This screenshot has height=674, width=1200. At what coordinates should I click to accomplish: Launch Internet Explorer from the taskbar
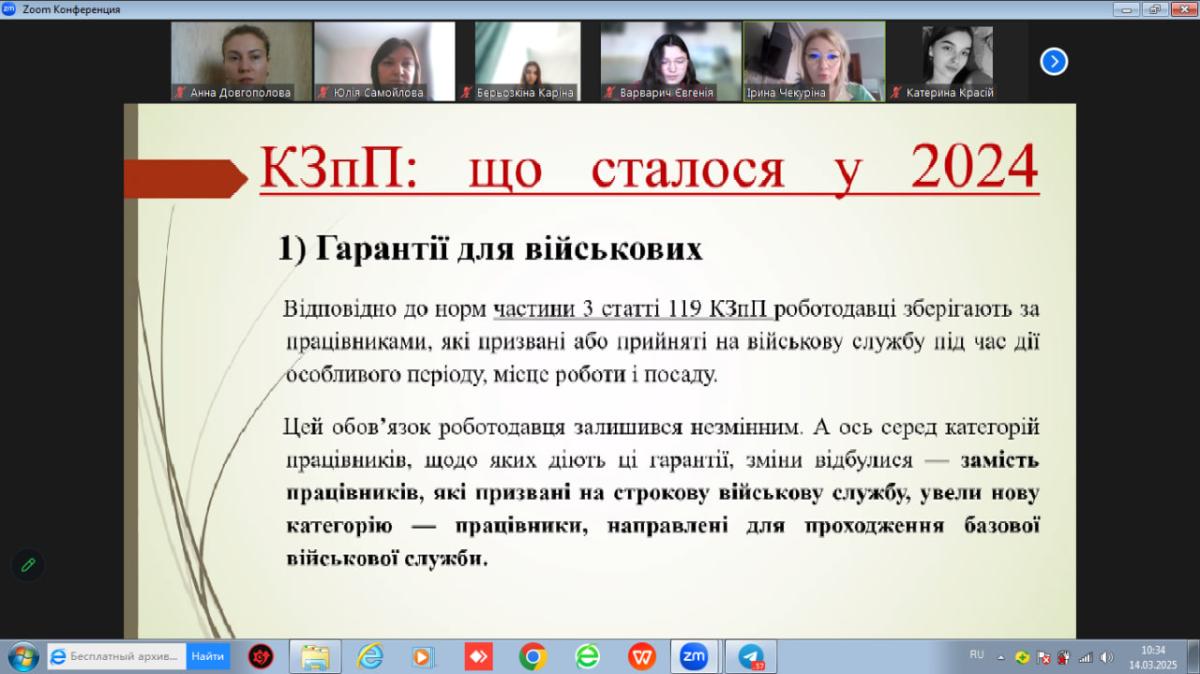[370, 656]
